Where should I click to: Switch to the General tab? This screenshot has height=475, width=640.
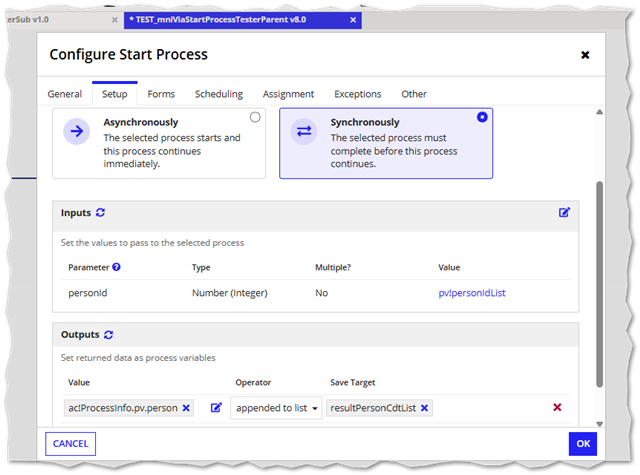65,94
